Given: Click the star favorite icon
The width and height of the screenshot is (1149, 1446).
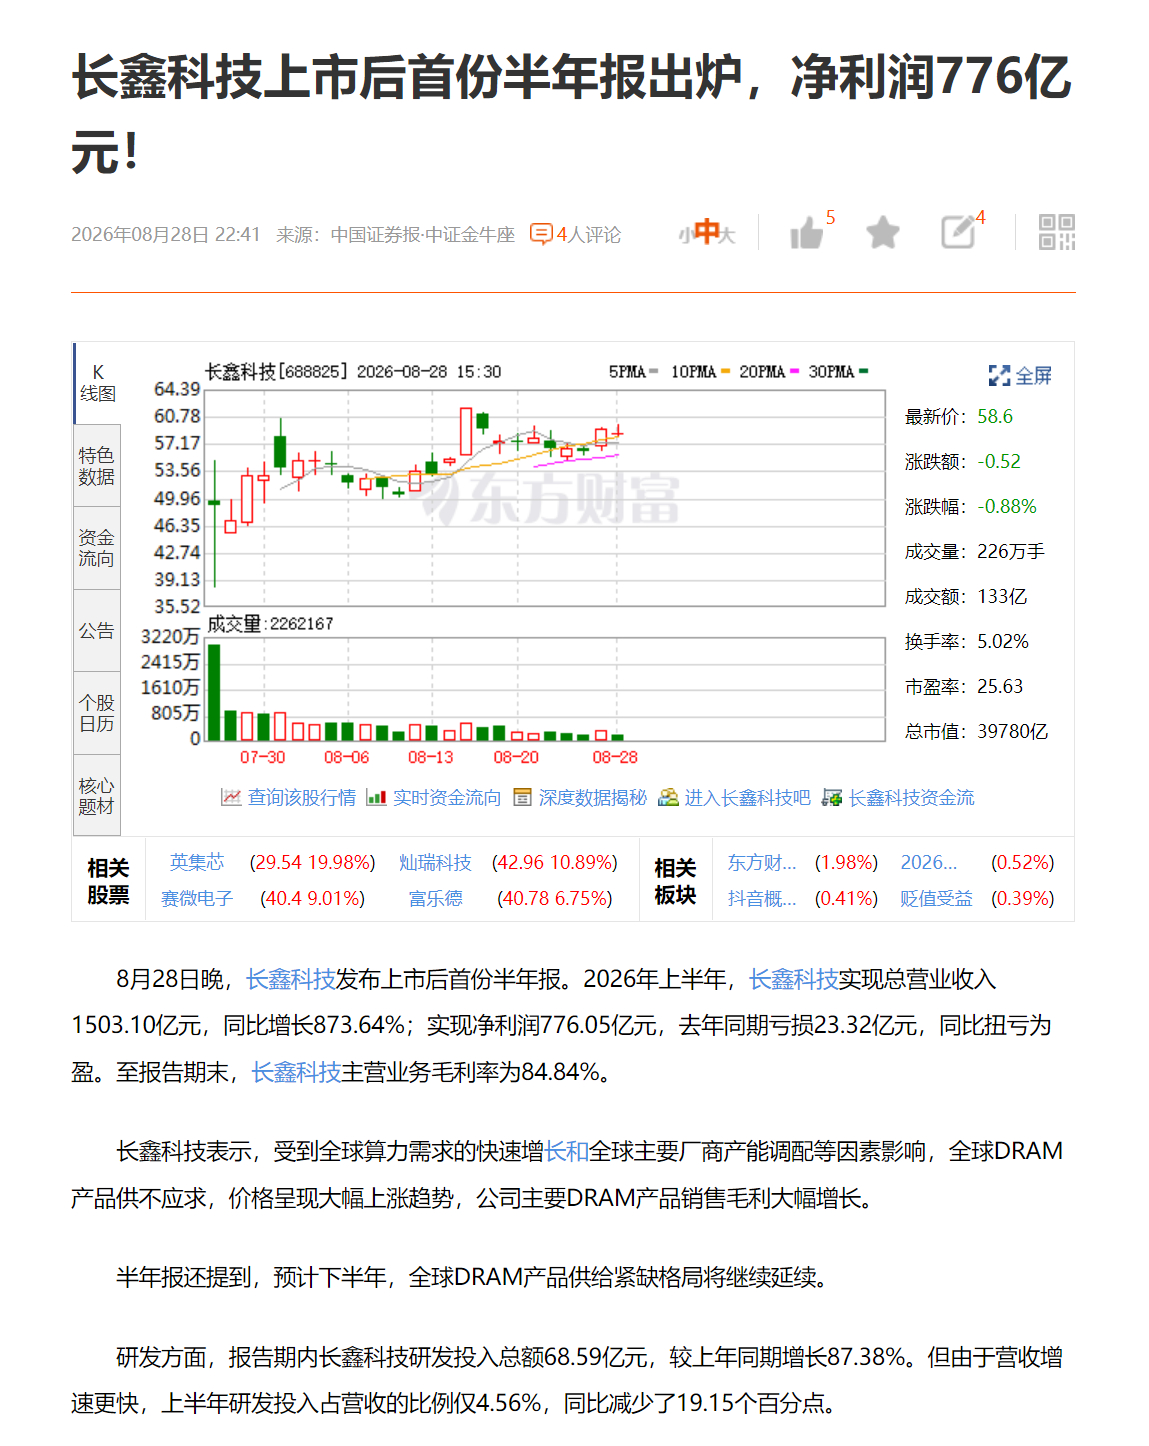Looking at the screenshot, I should point(882,233).
